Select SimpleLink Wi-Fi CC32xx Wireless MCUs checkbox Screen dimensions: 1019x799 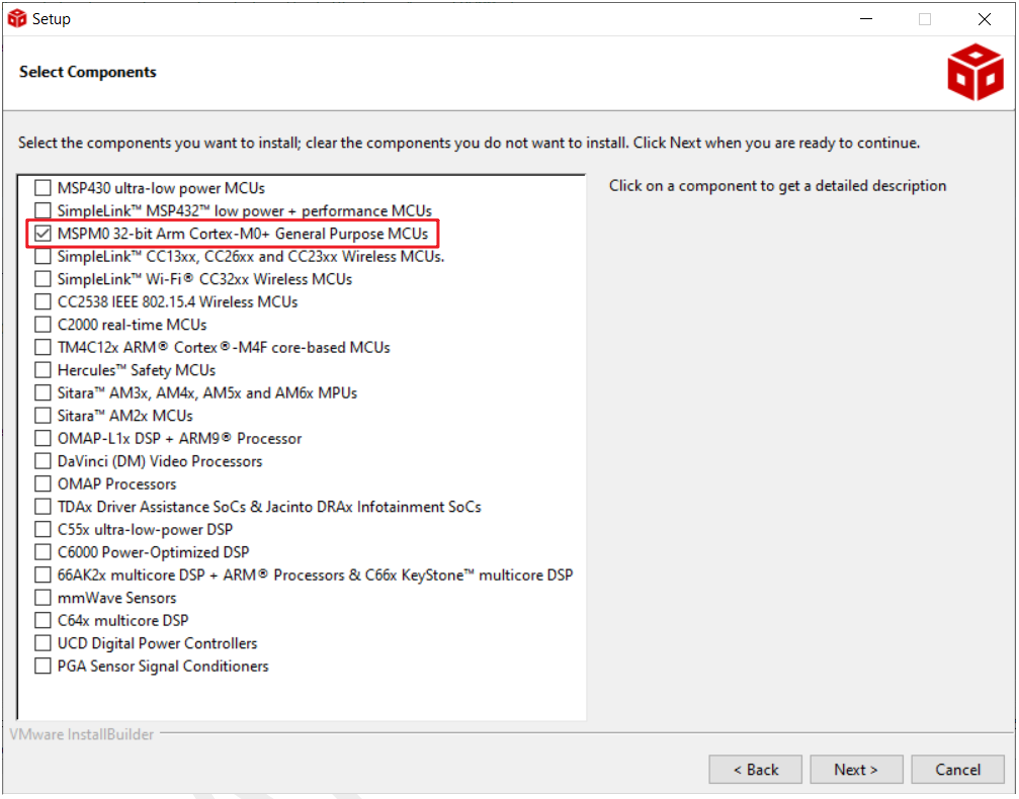[x=42, y=279]
